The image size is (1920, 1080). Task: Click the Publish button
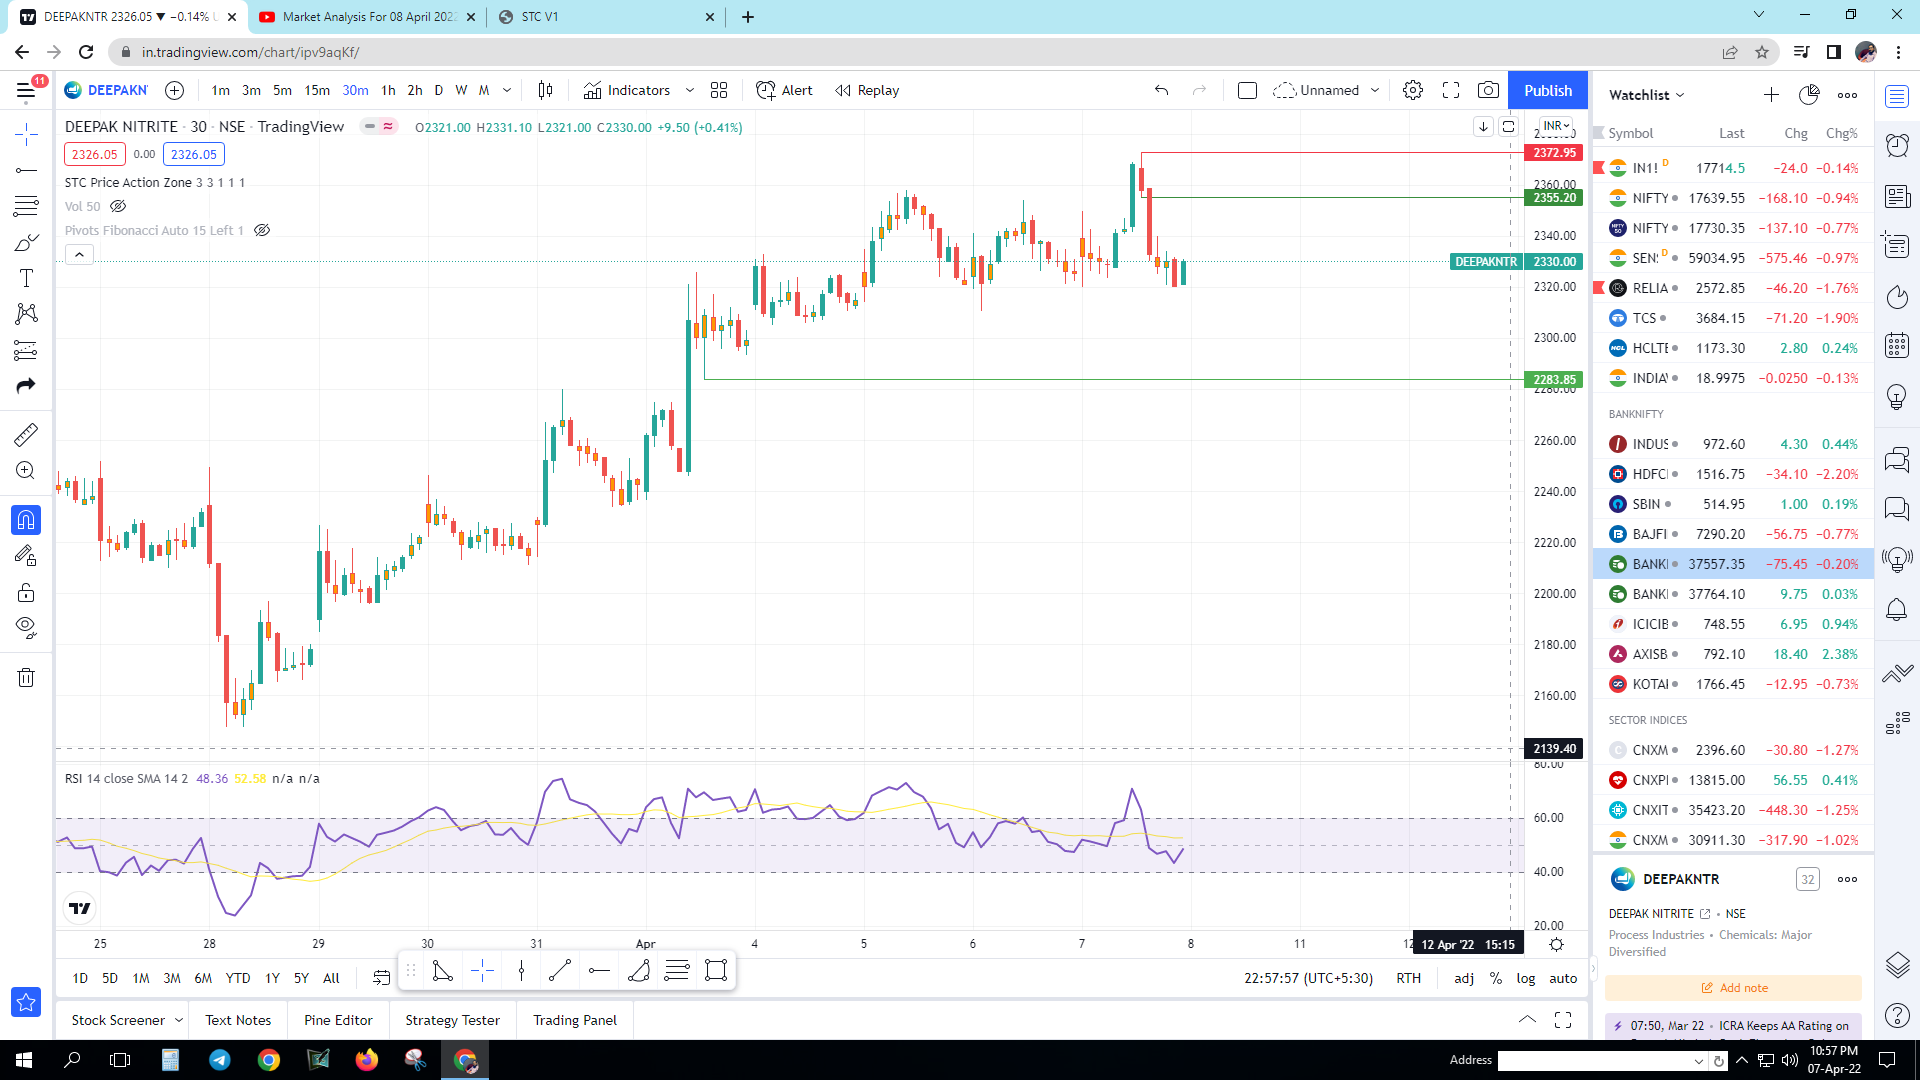[x=1547, y=90]
